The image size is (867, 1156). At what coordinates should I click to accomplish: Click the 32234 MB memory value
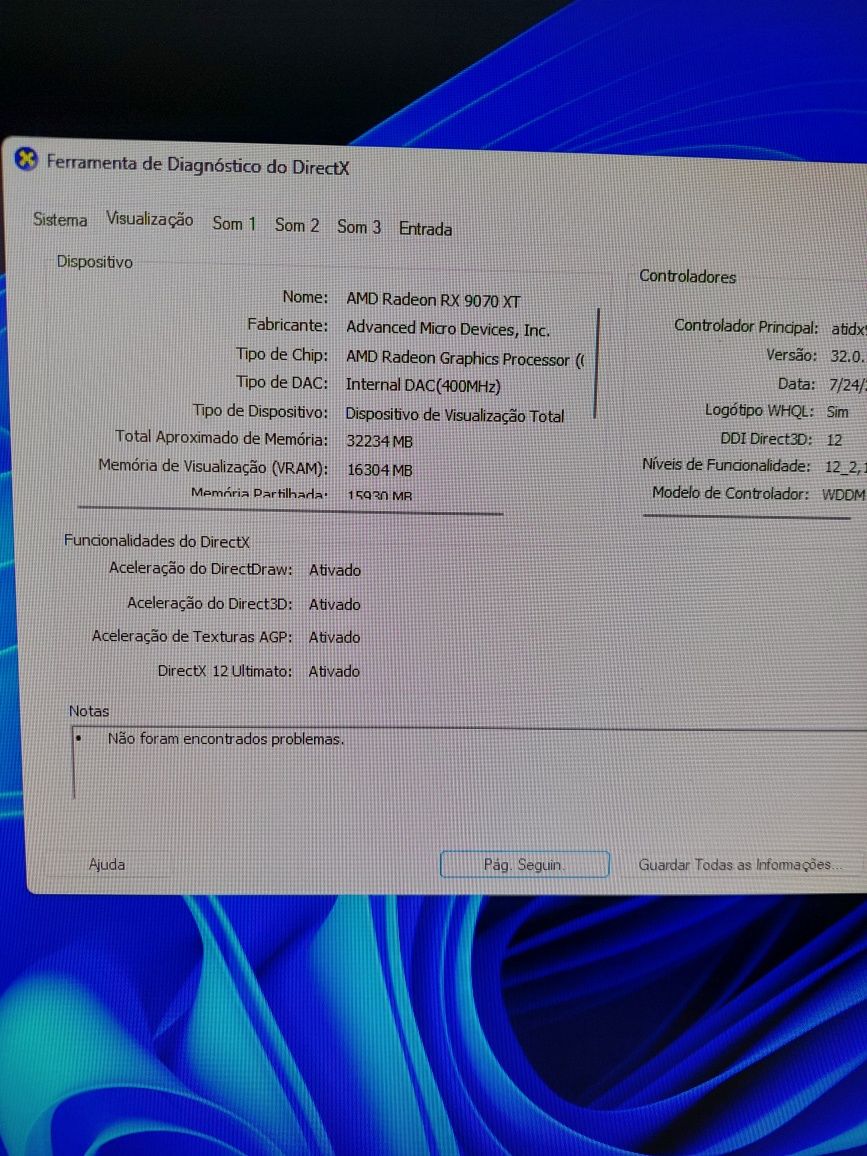point(380,442)
